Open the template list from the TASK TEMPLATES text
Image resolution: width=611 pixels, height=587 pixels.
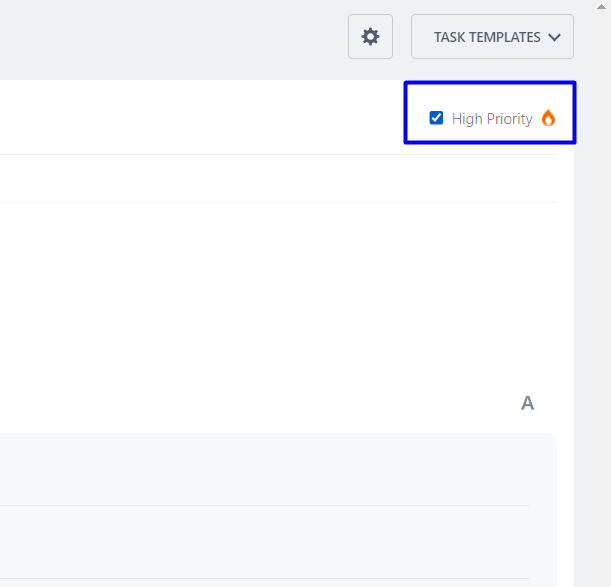(486, 37)
